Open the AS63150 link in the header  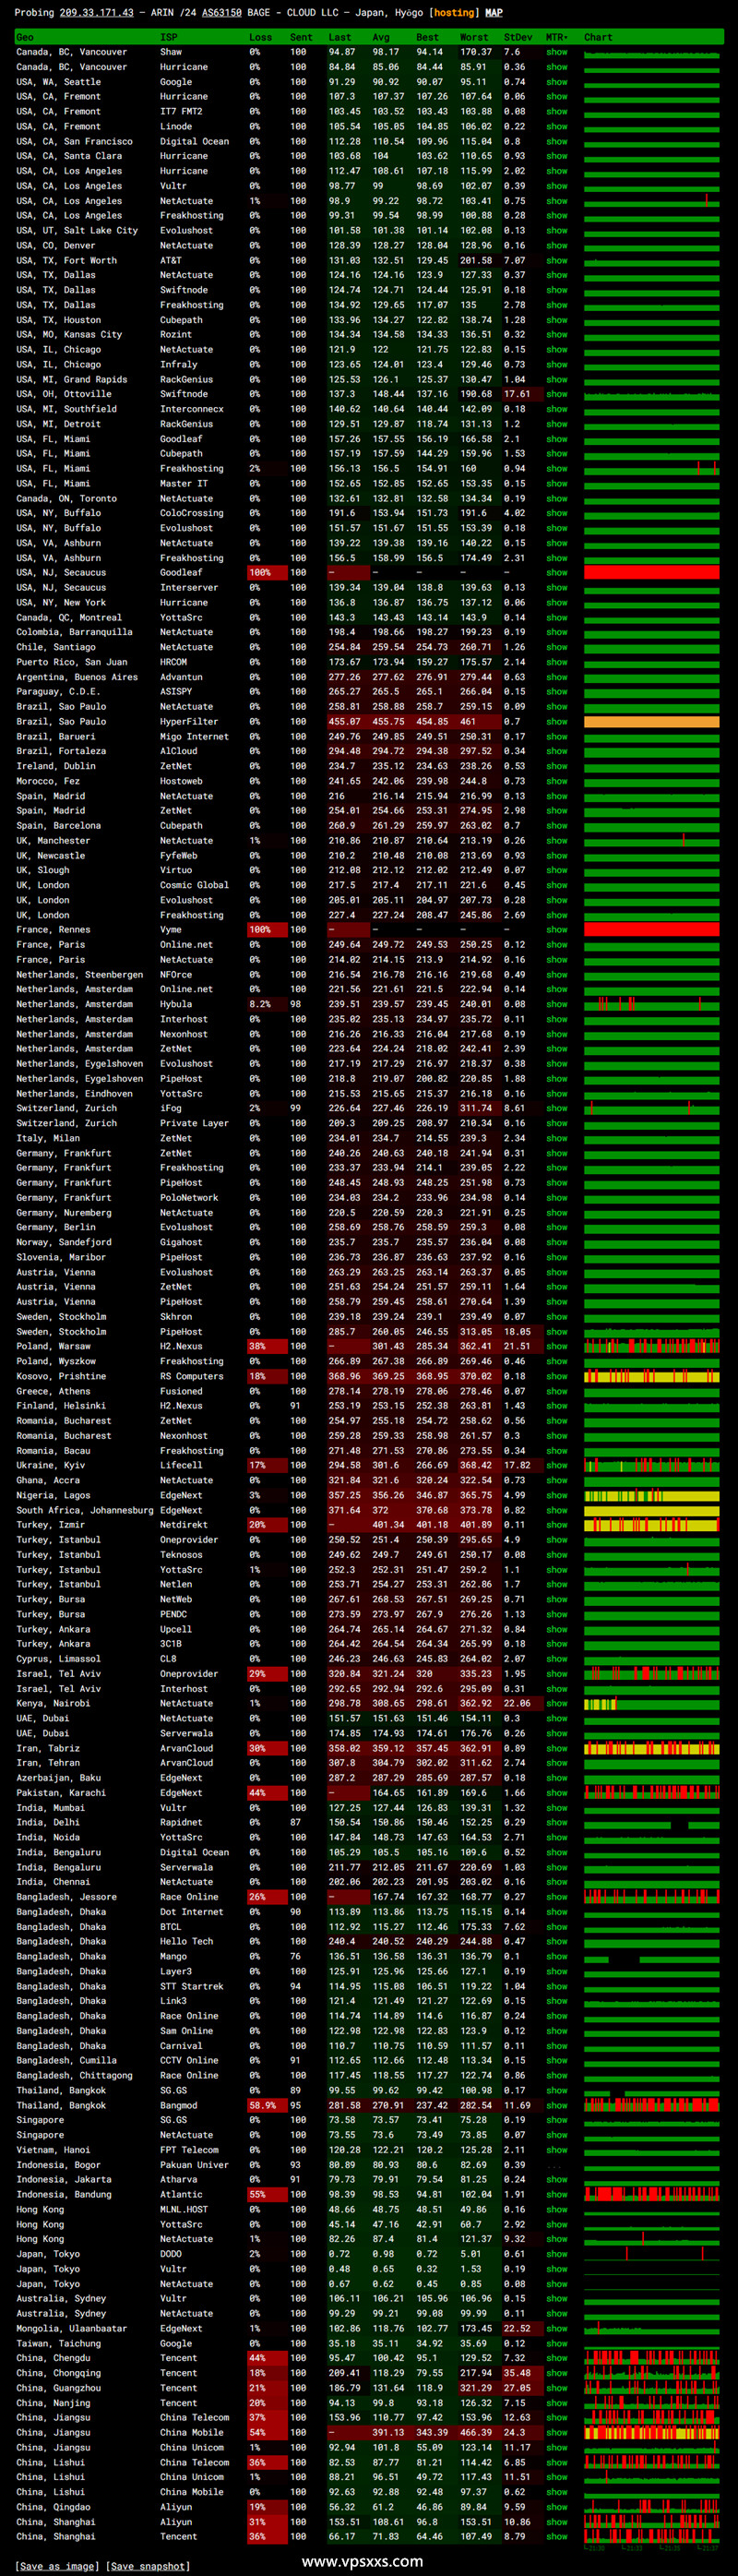pyautogui.click(x=221, y=13)
